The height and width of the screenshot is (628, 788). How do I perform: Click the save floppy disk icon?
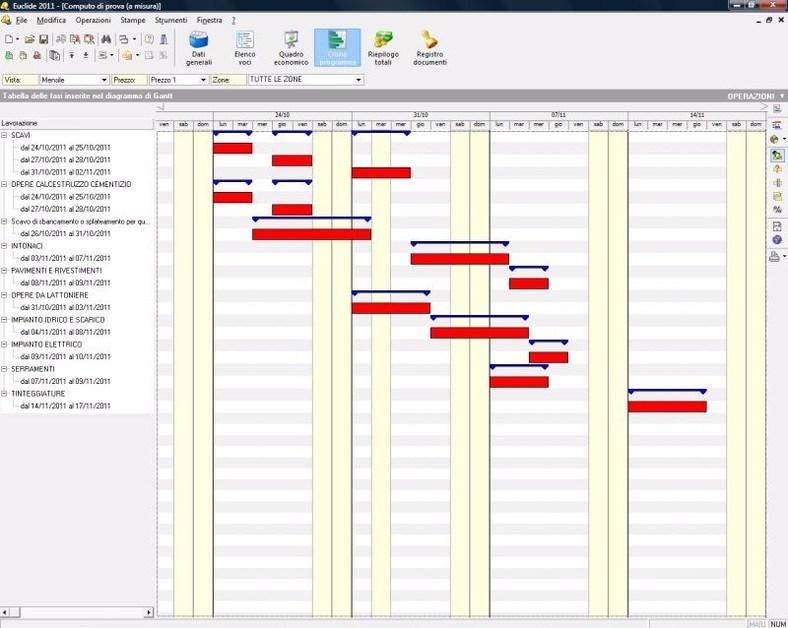[44, 39]
